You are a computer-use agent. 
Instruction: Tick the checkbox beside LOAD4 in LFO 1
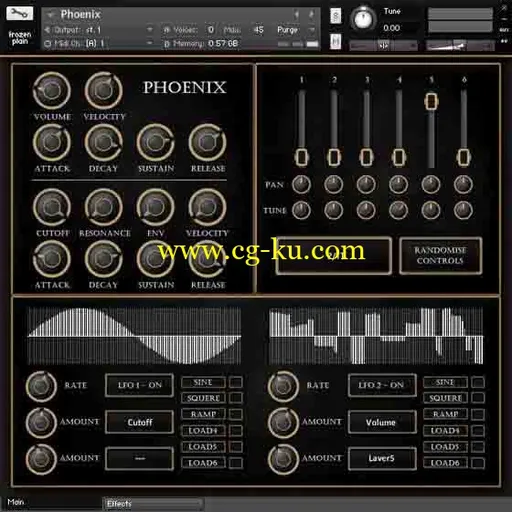tap(236, 430)
